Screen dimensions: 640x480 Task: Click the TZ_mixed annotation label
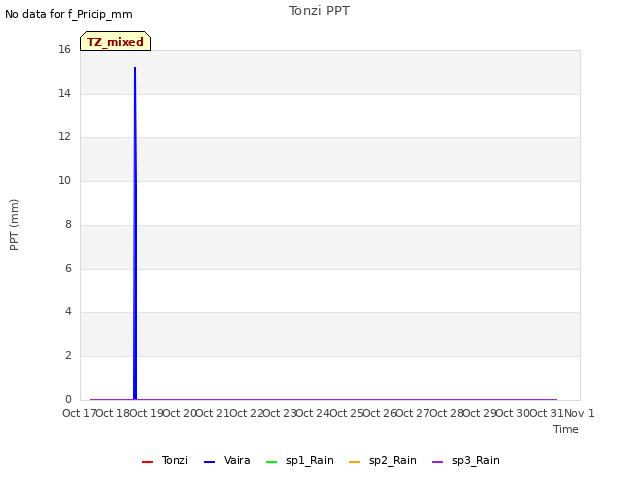[116, 41]
